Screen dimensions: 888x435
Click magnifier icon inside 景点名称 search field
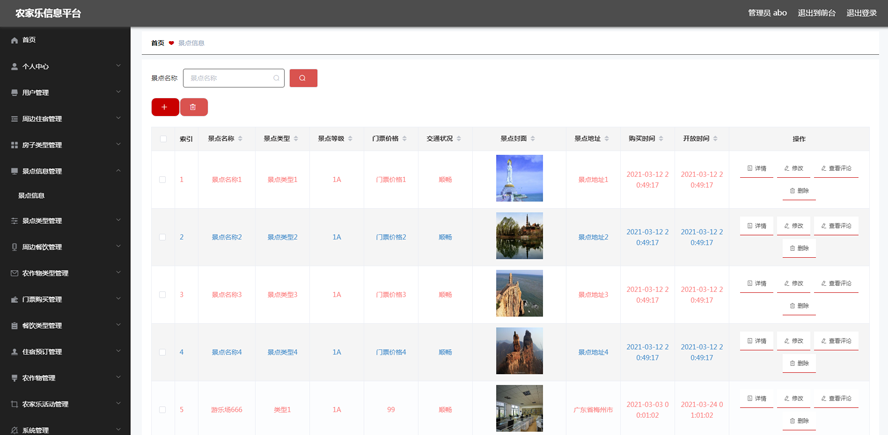276,78
